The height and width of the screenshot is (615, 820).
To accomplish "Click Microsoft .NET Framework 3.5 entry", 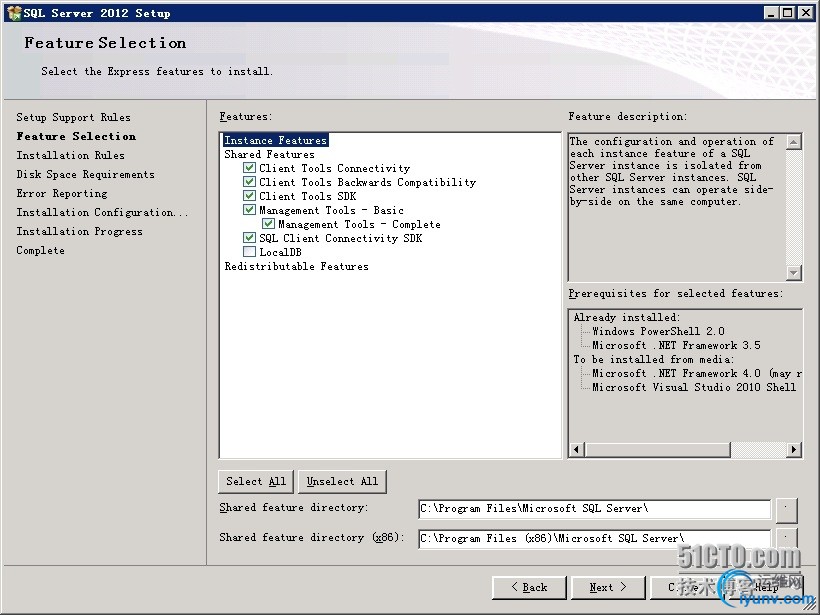I will [x=676, y=345].
